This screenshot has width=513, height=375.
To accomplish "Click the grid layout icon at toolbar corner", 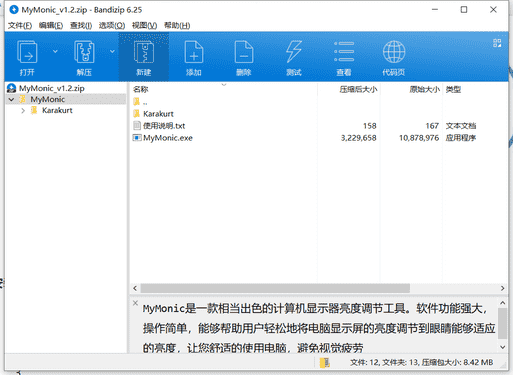I will coord(497,43).
